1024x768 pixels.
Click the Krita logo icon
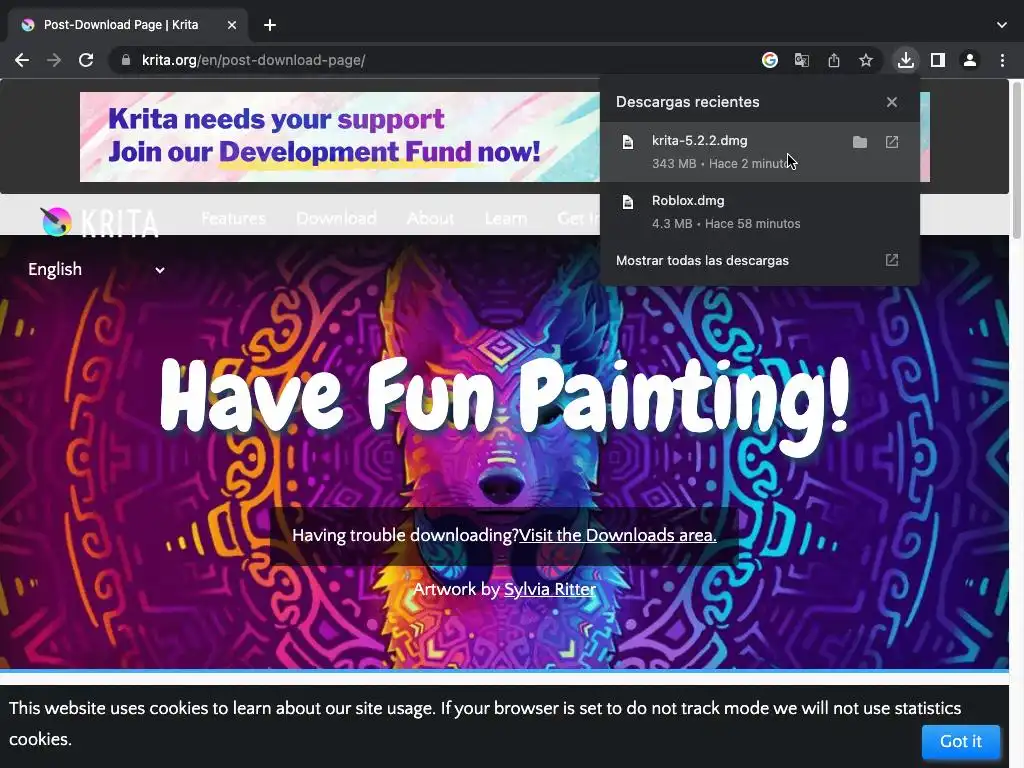pos(57,222)
